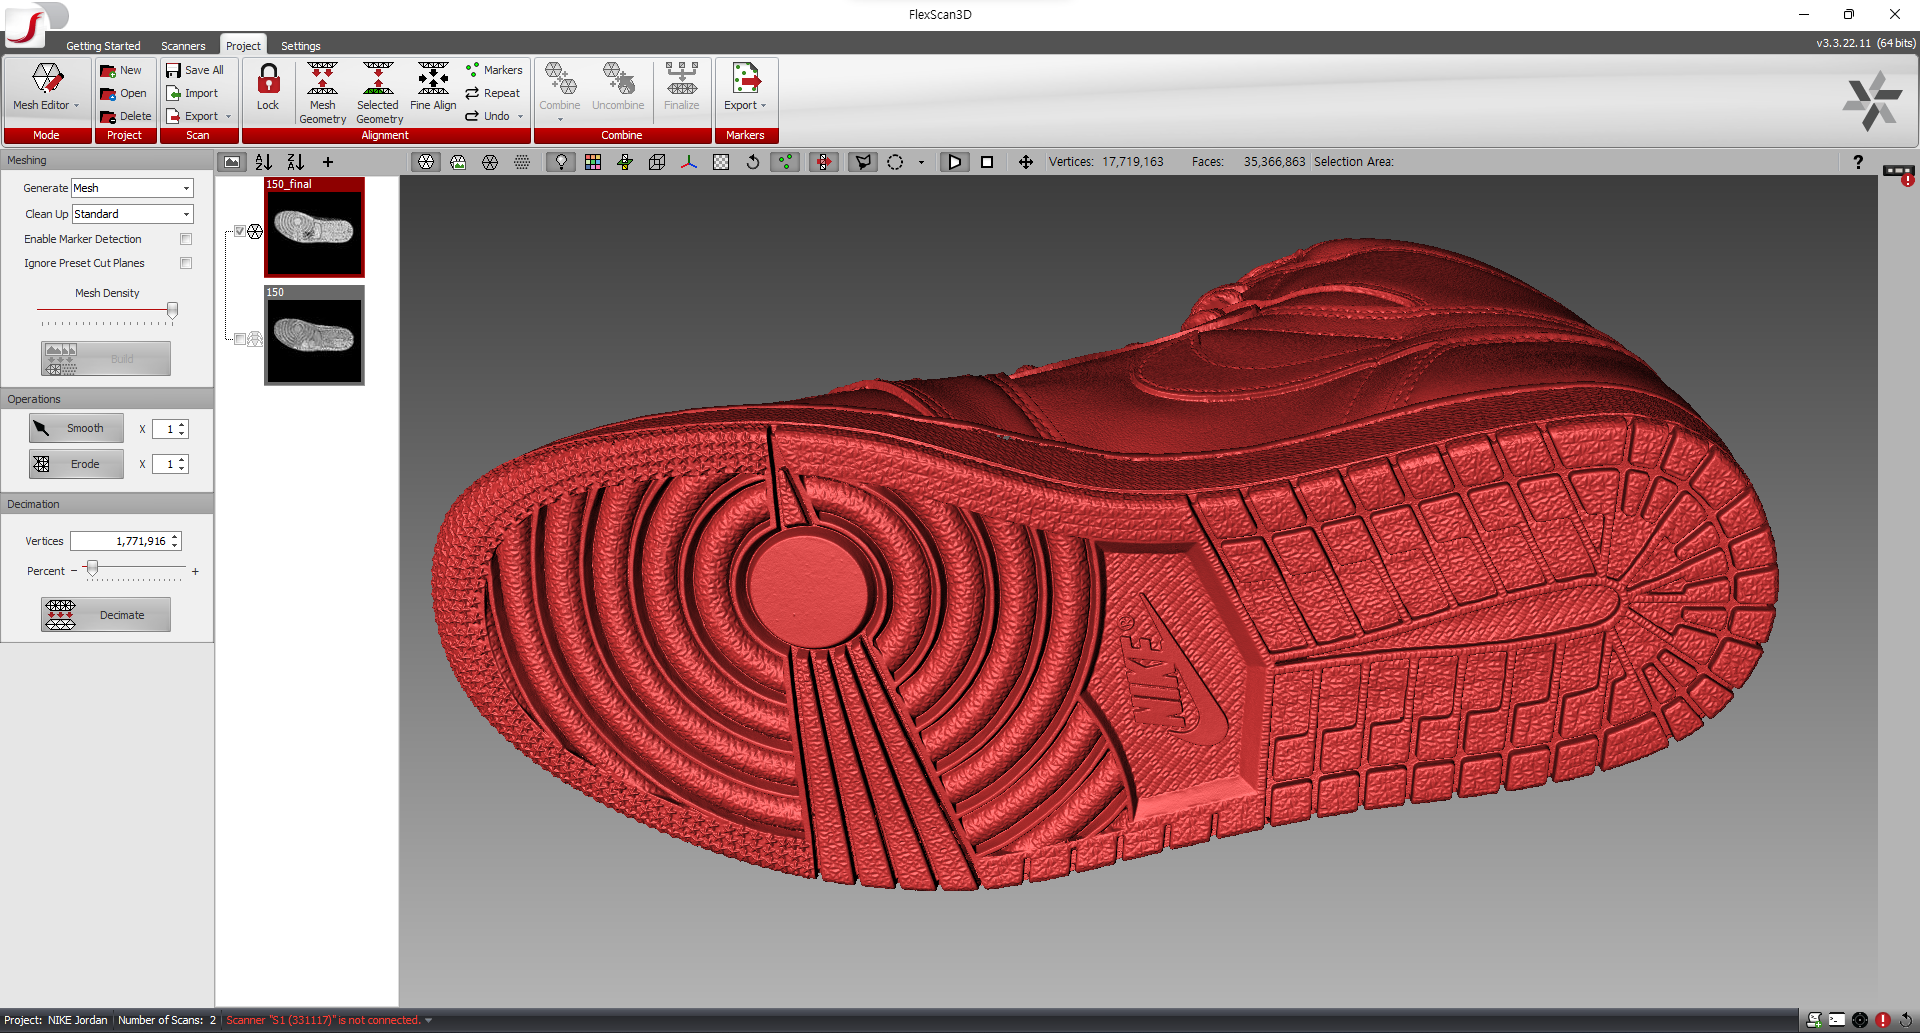Select point cloud view icon
This screenshot has width=1920, height=1033.
(522, 162)
